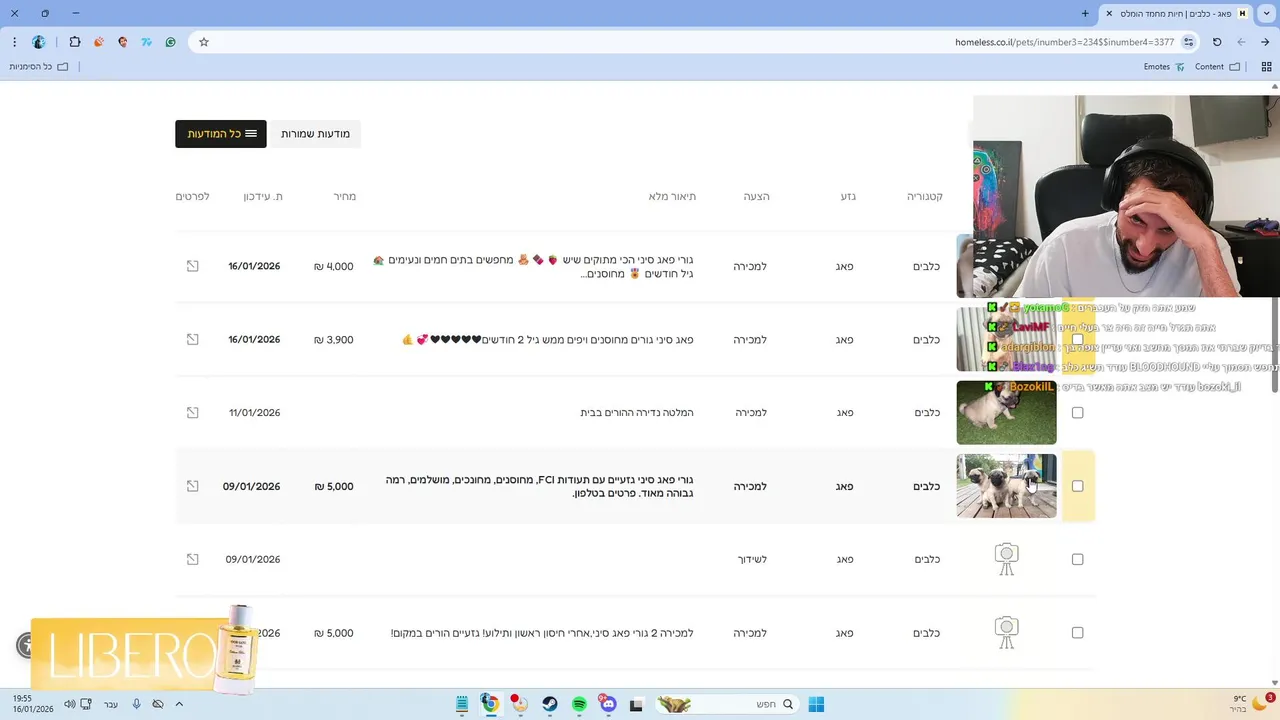The width and height of the screenshot is (1280, 720).
Task: Sort by the ת. עידכון column header
Action: click(x=263, y=196)
